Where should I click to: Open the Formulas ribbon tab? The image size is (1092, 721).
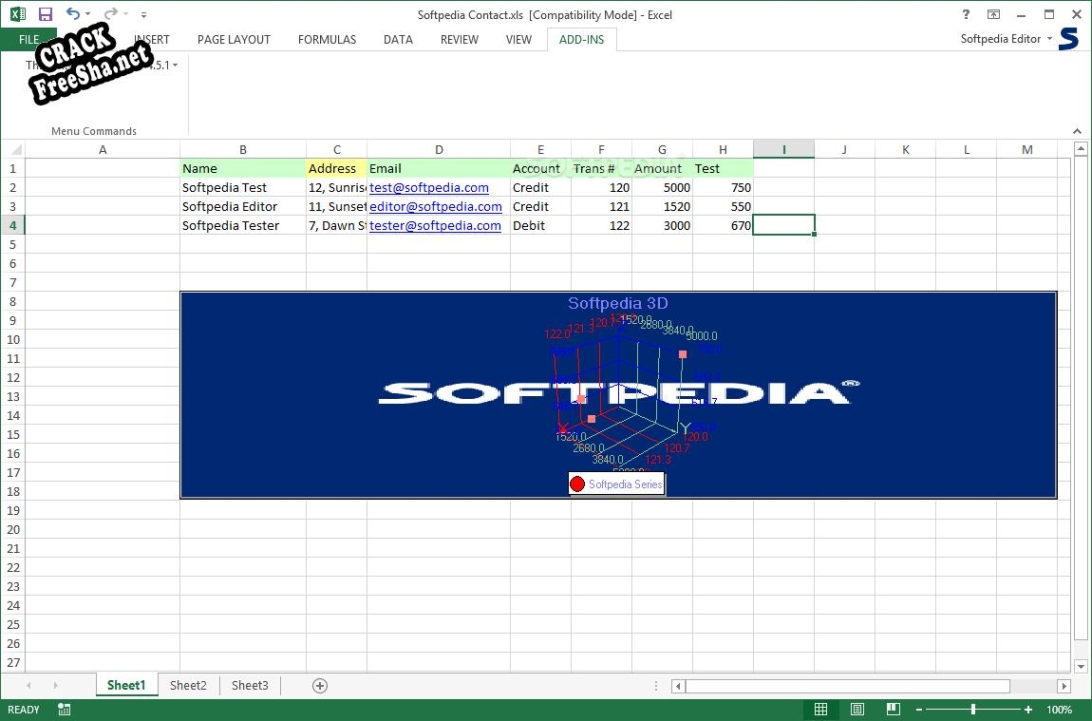(327, 39)
